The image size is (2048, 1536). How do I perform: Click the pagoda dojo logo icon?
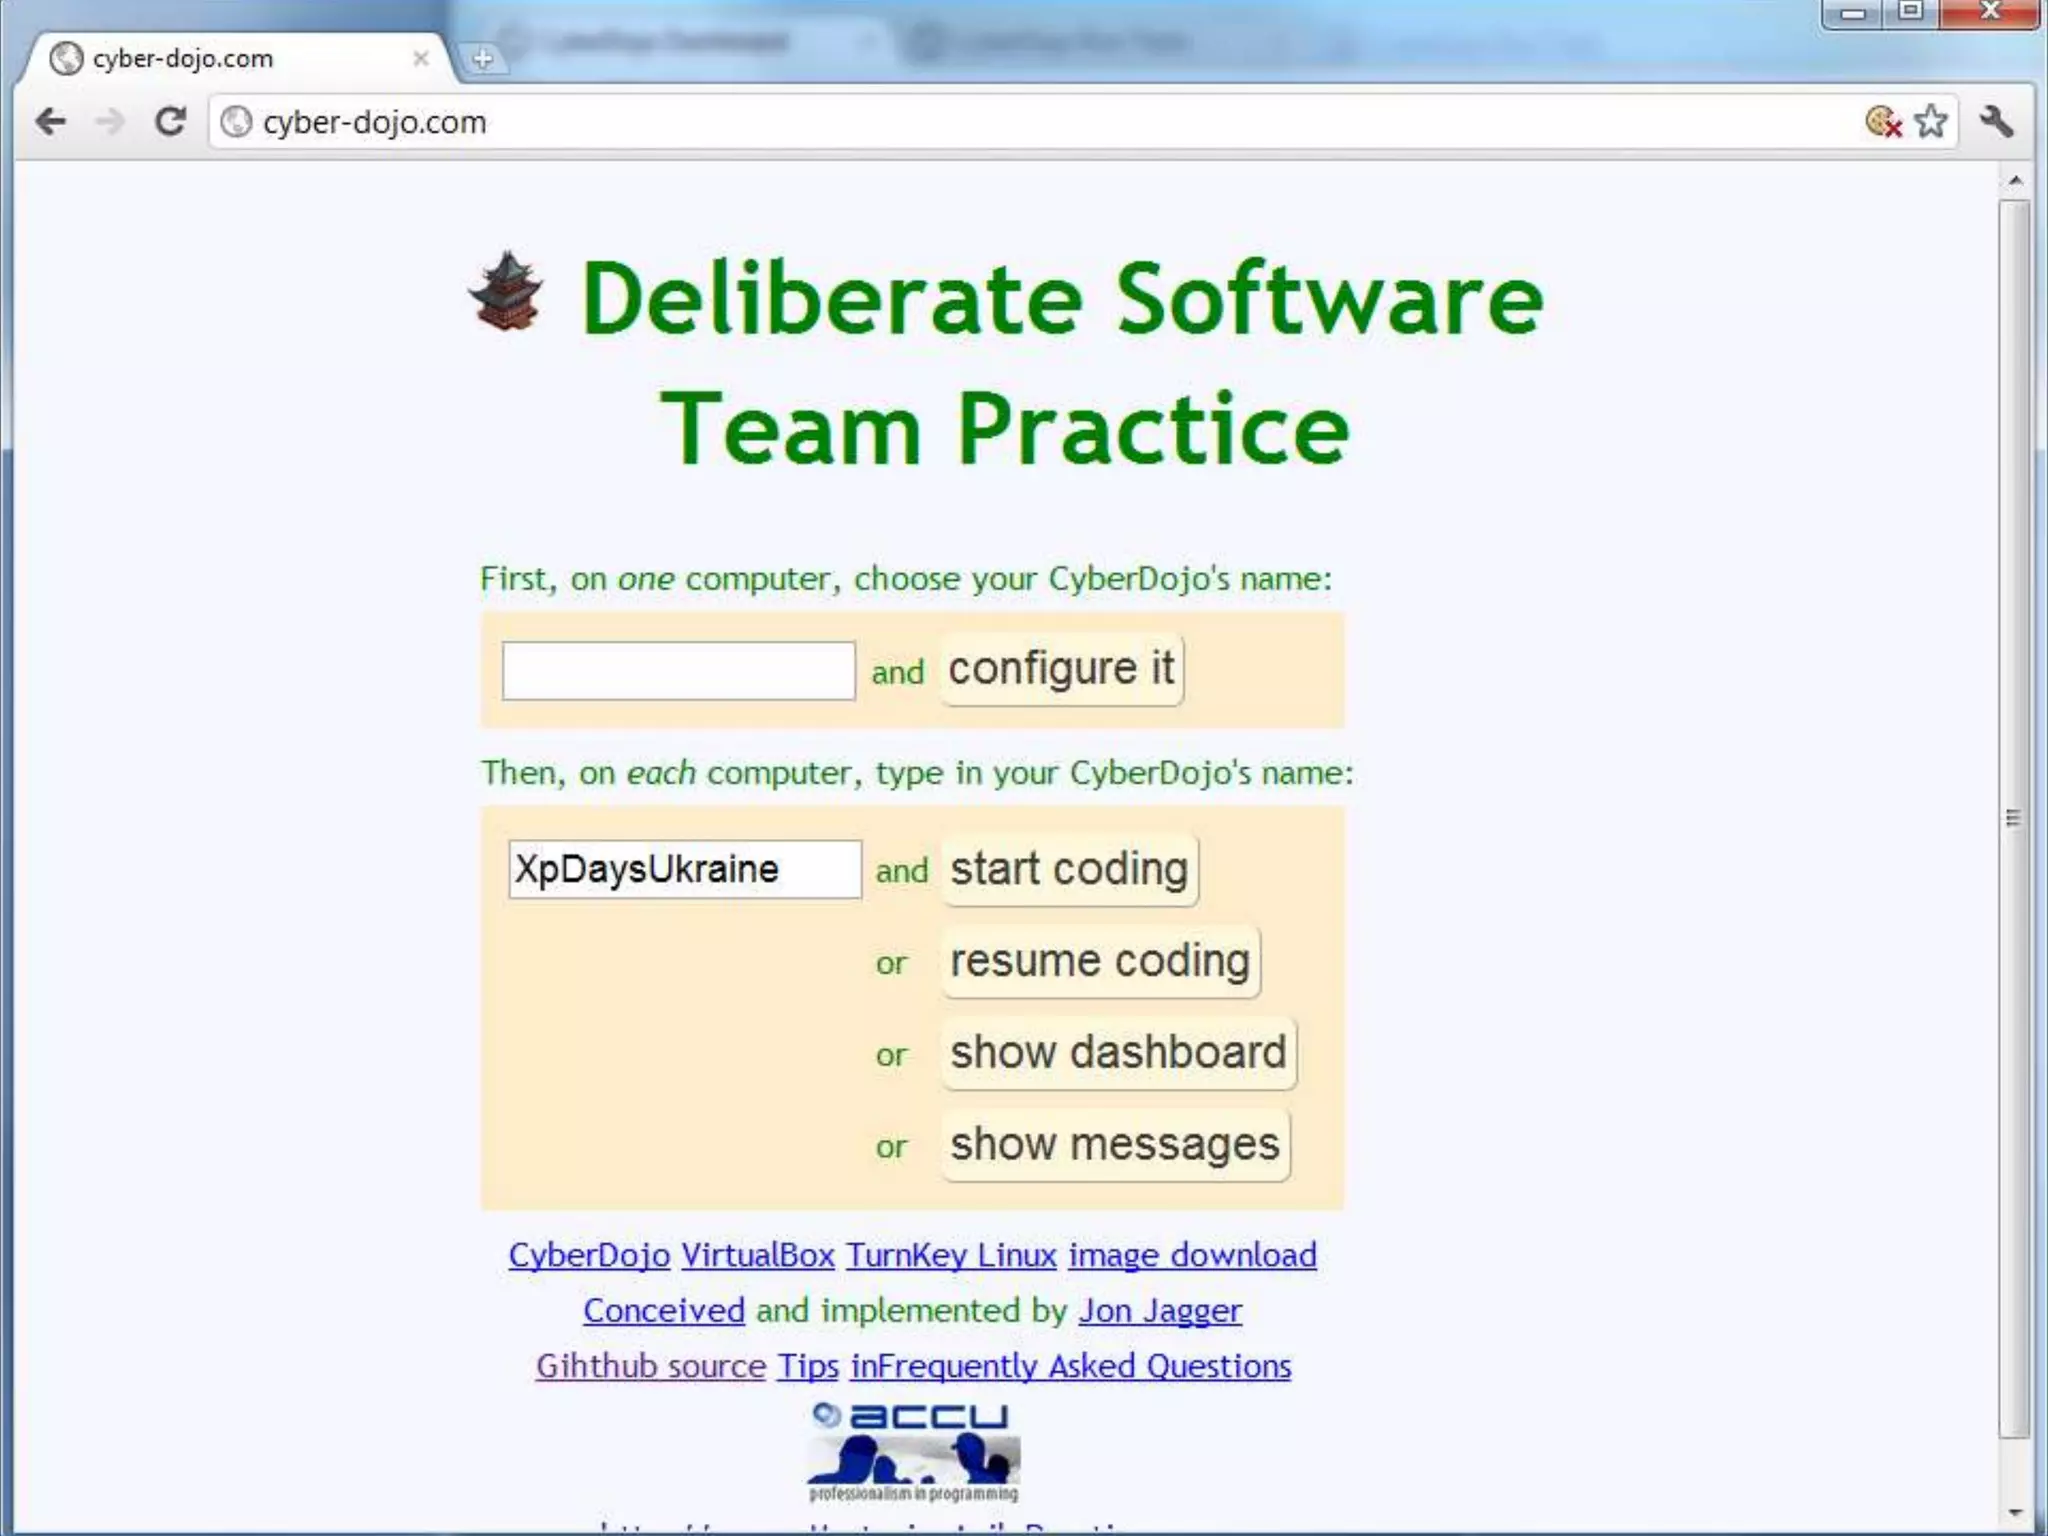coord(507,292)
